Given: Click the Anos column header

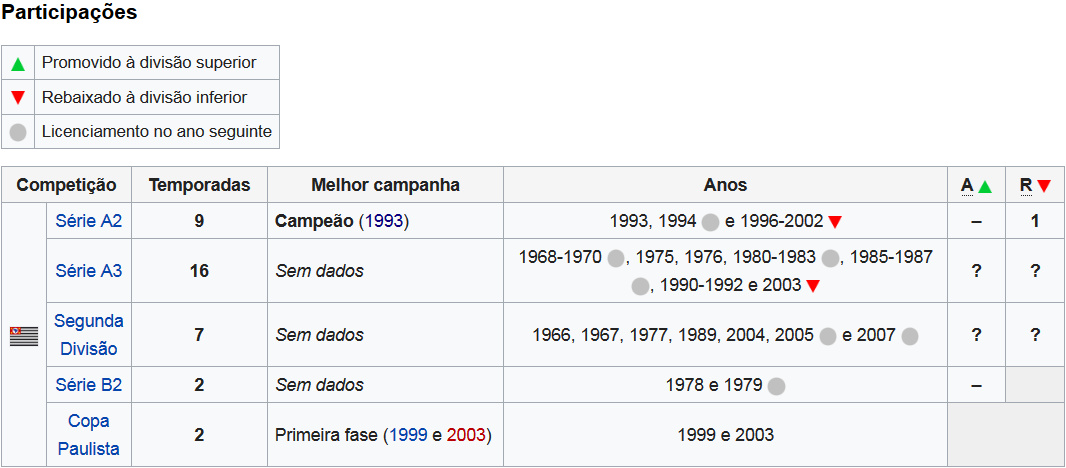Looking at the screenshot, I should click(725, 185).
